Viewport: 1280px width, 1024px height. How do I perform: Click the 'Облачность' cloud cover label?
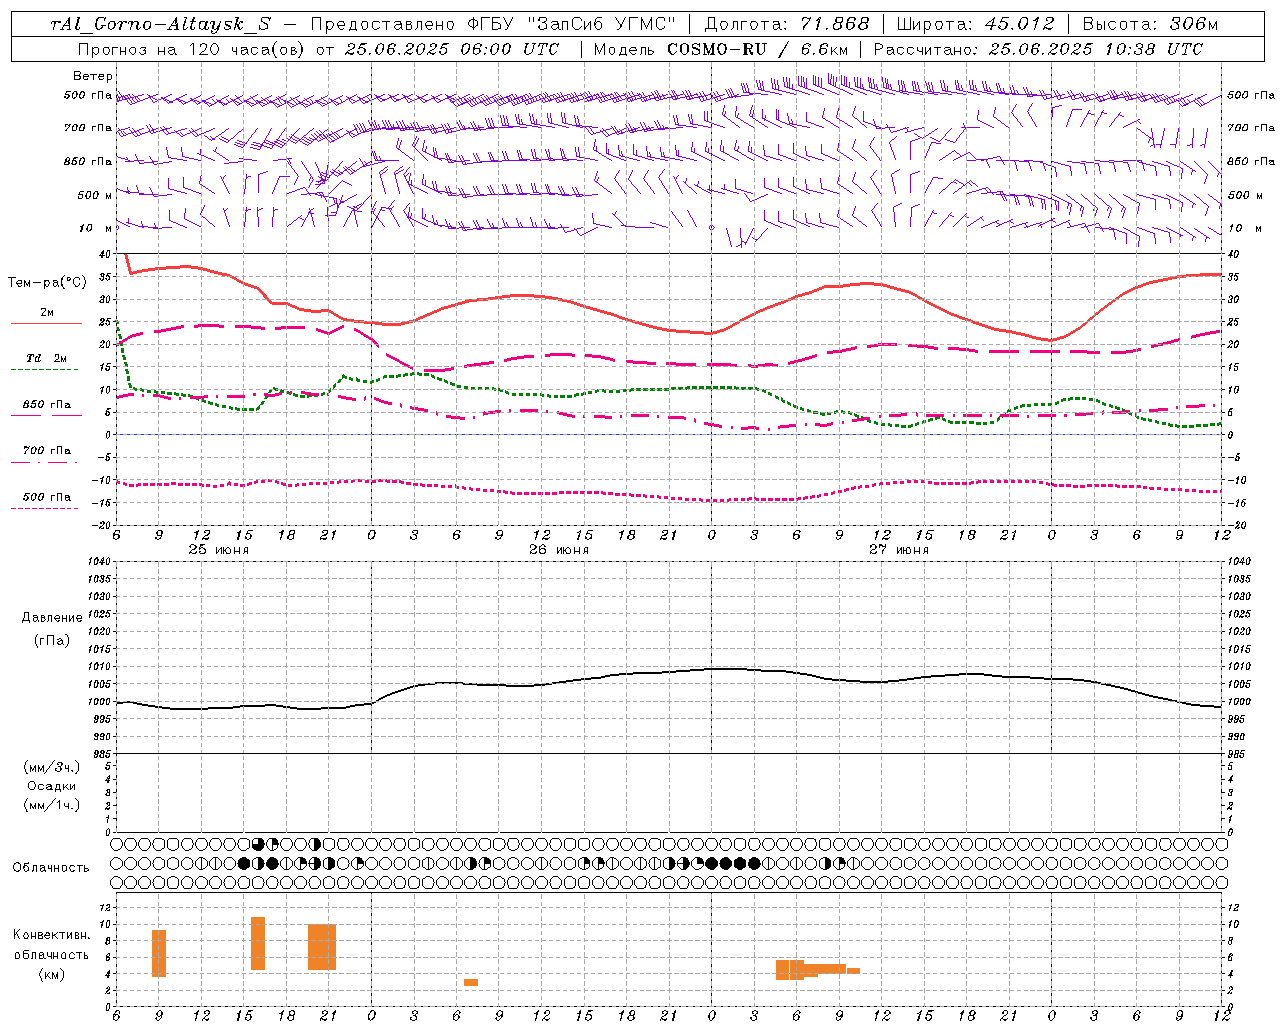tap(51, 867)
